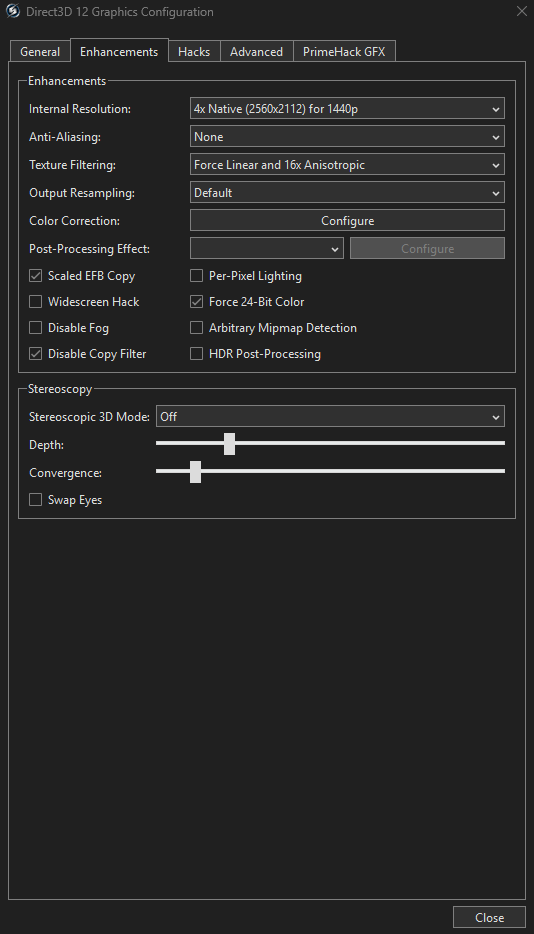The height and width of the screenshot is (934, 534).
Task: Click the Stereoscopic 3D Mode label
Action: click(89, 417)
